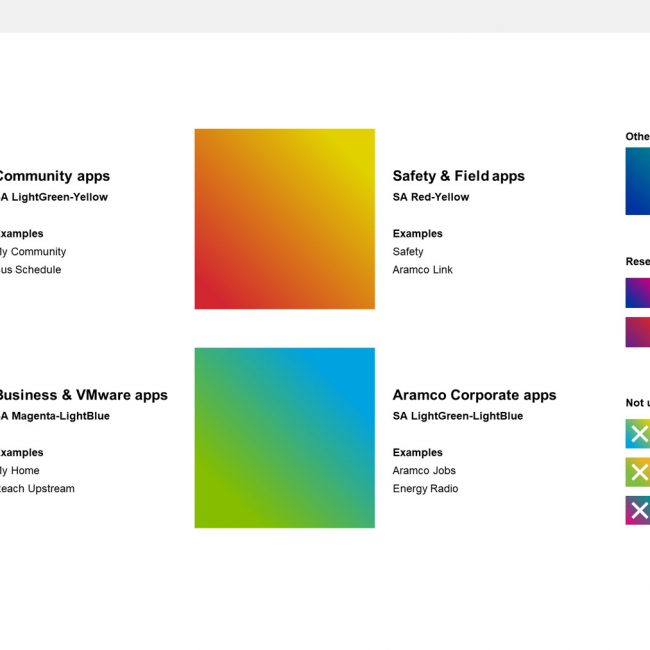
Task: Click the Aramco Jobs example
Action: click(424, 471)
